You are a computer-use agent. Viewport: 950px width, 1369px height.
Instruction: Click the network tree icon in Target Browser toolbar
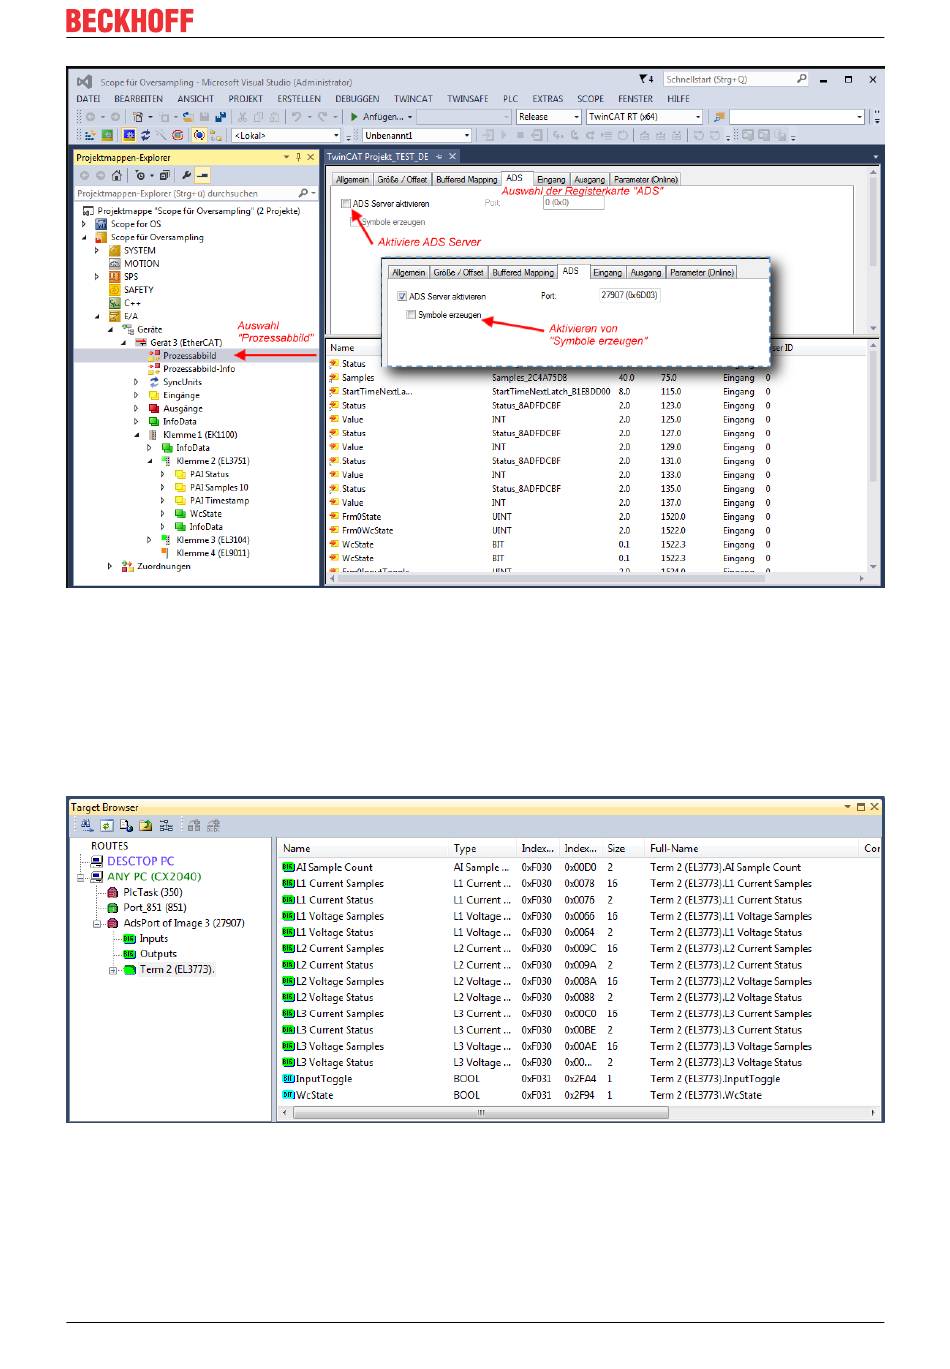click(166, 826)
